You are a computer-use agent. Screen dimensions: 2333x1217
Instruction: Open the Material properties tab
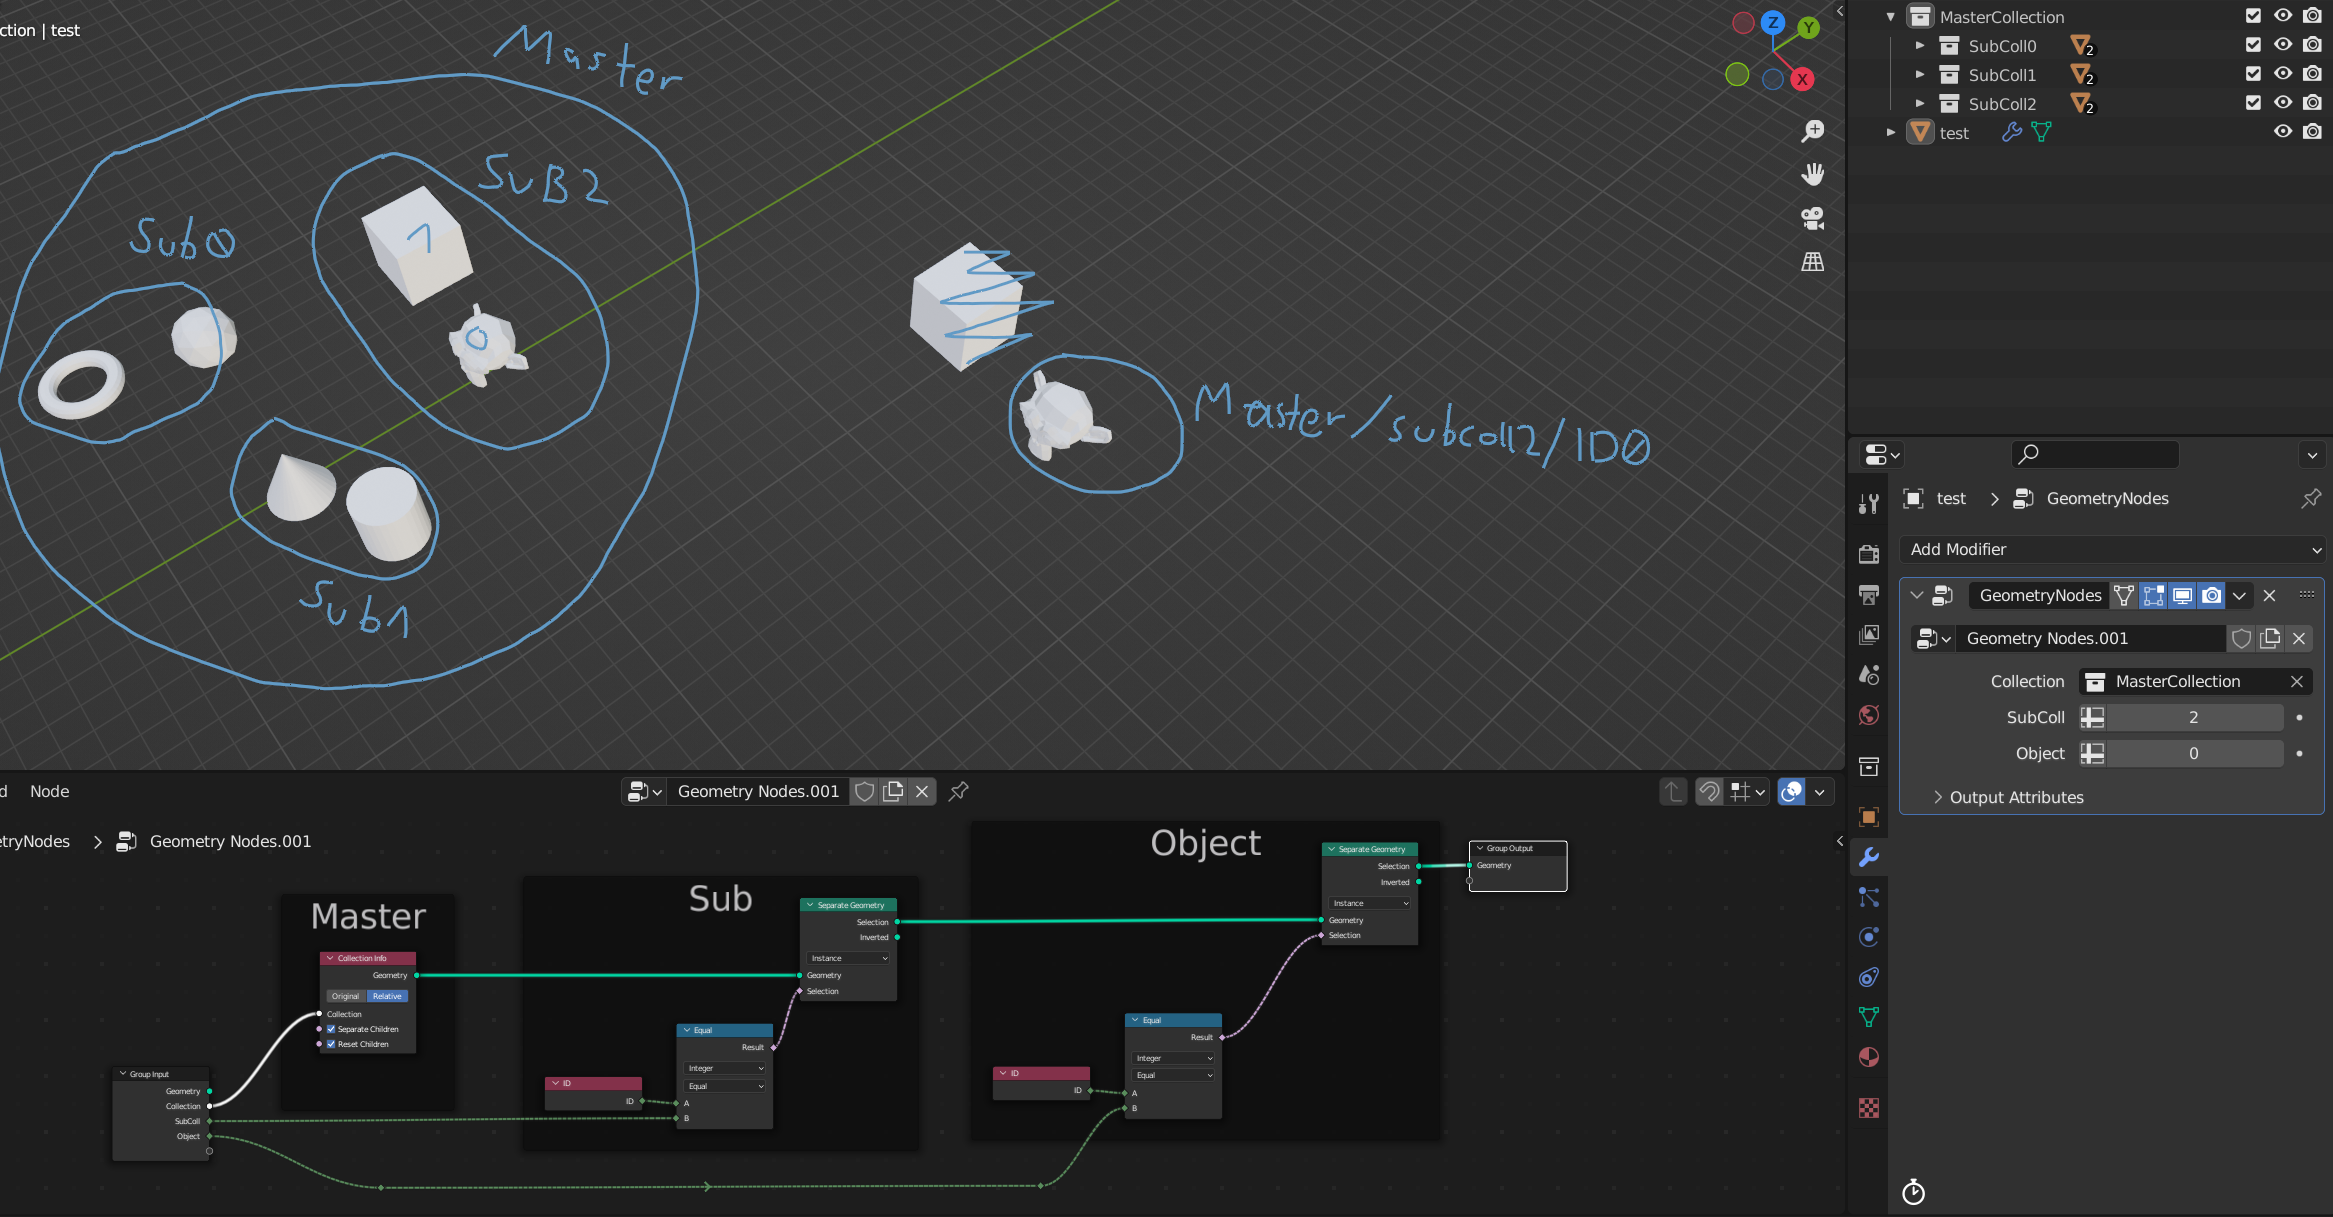[x=1868, y=1057]
